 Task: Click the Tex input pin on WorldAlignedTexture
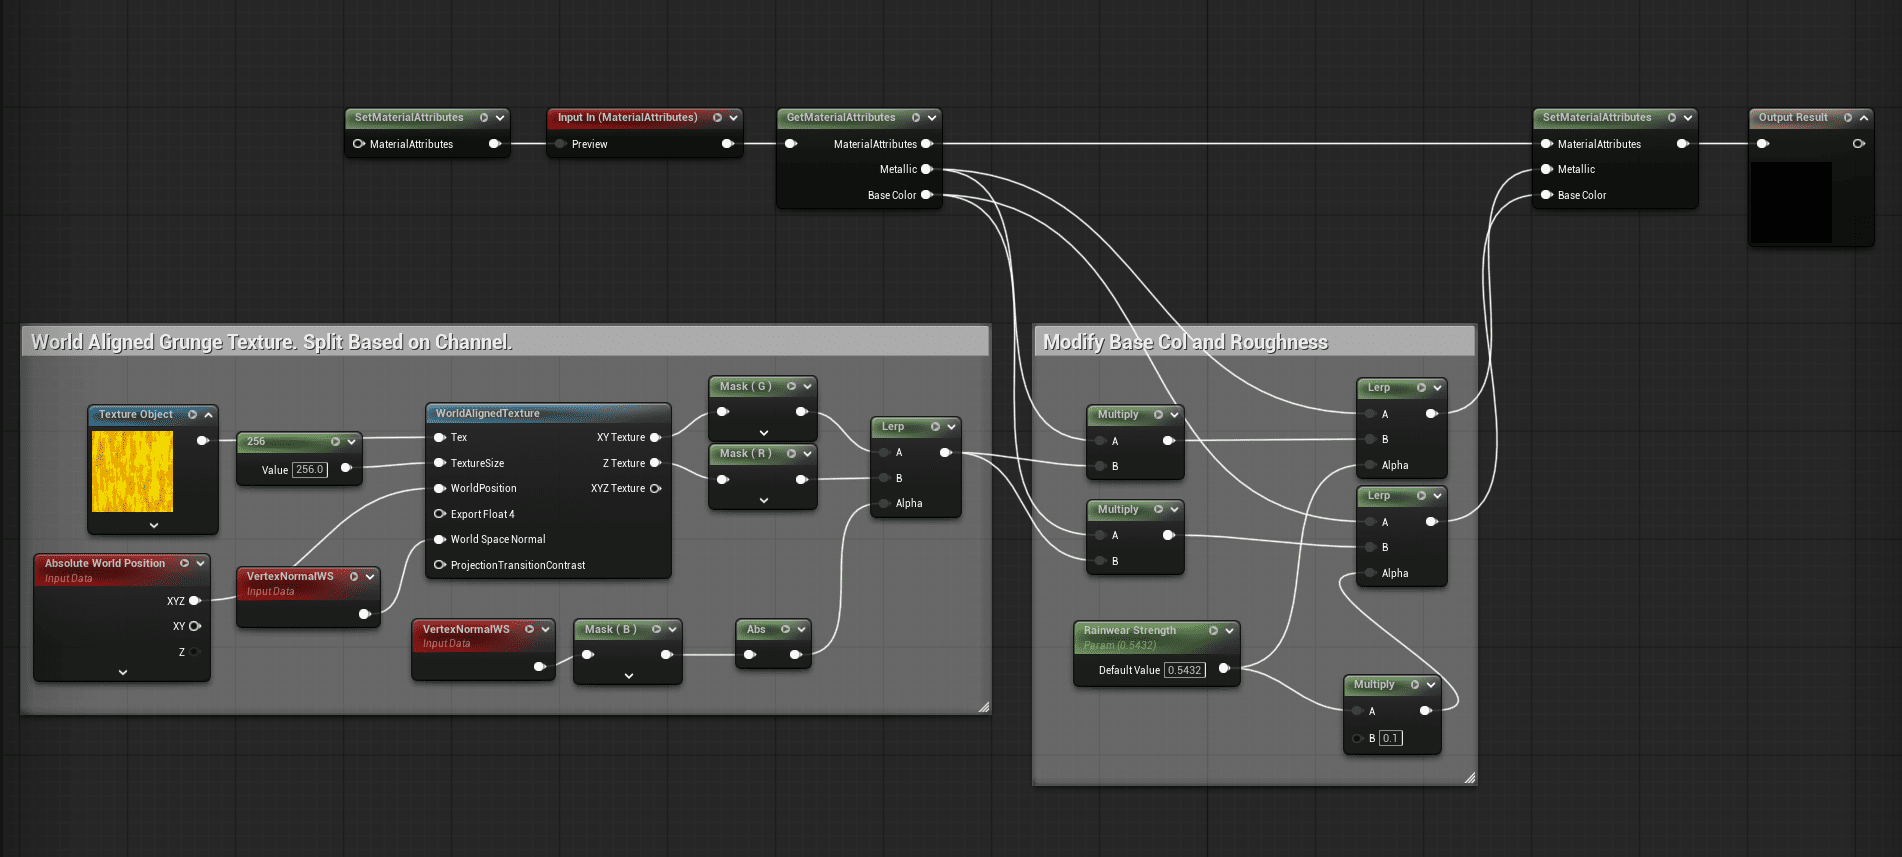click(440, 437)
